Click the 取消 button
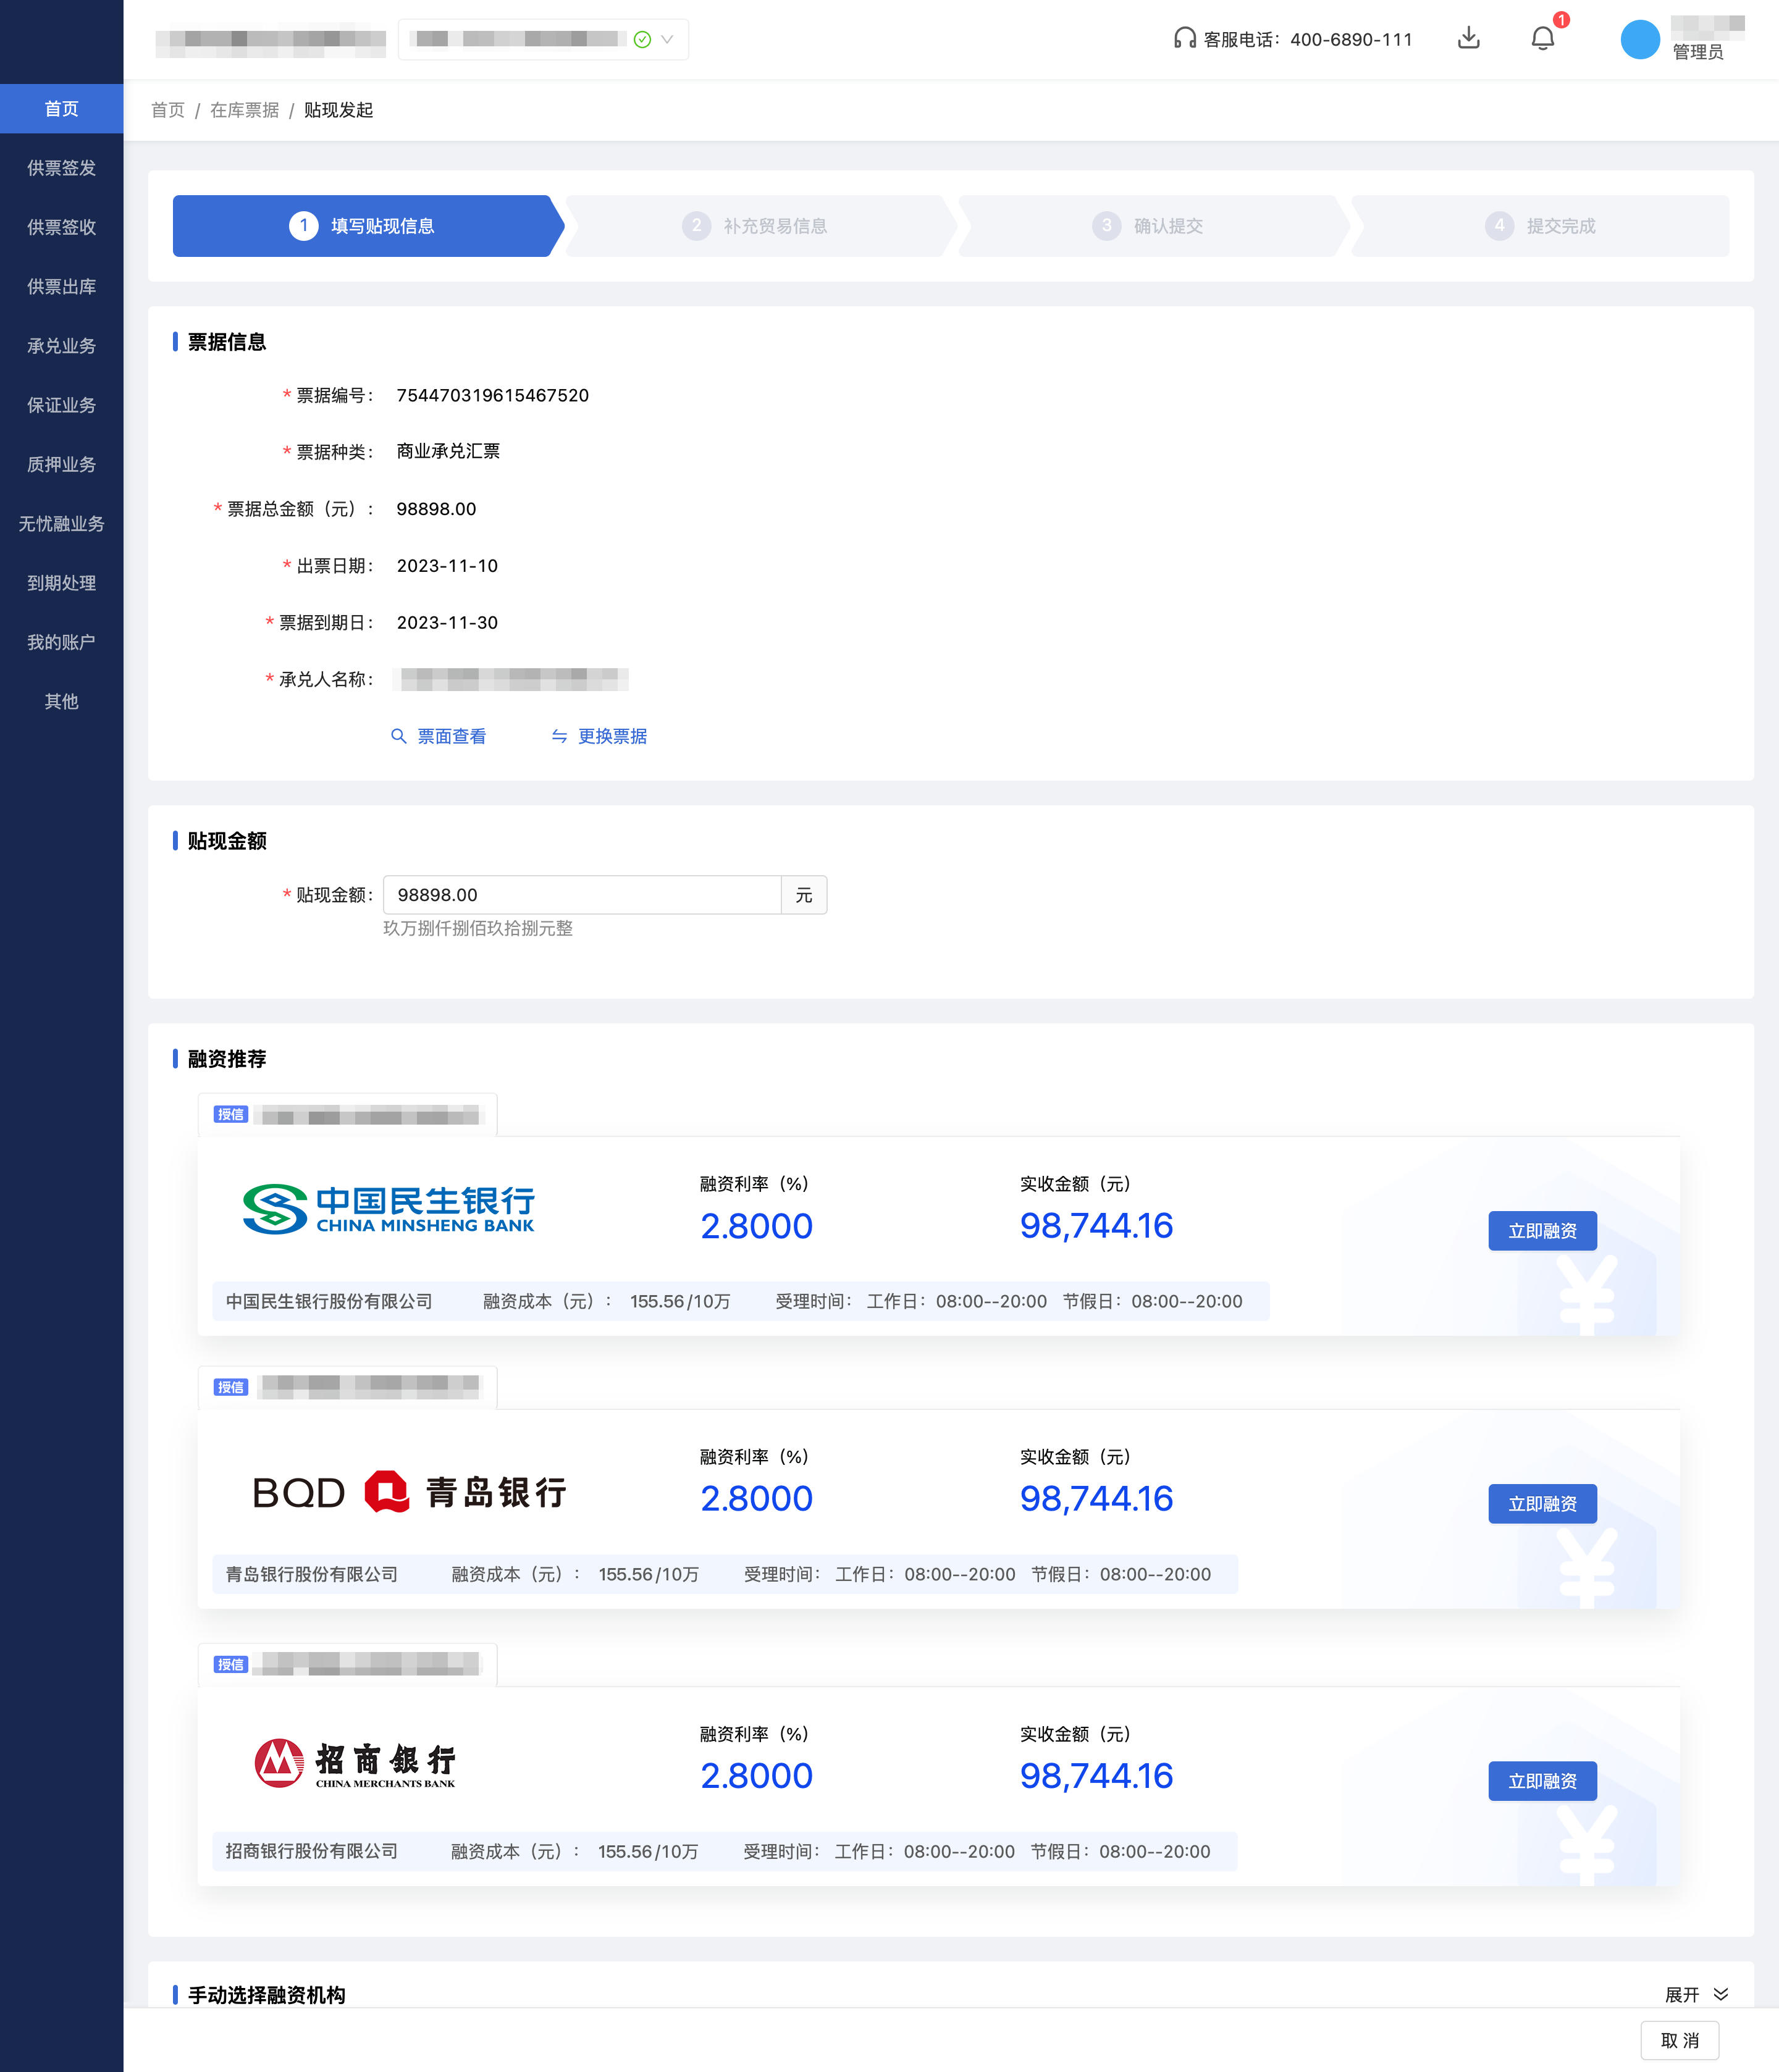Image resolution: width=1779 pixels, height=2072 pixels. [1679, 2040]
